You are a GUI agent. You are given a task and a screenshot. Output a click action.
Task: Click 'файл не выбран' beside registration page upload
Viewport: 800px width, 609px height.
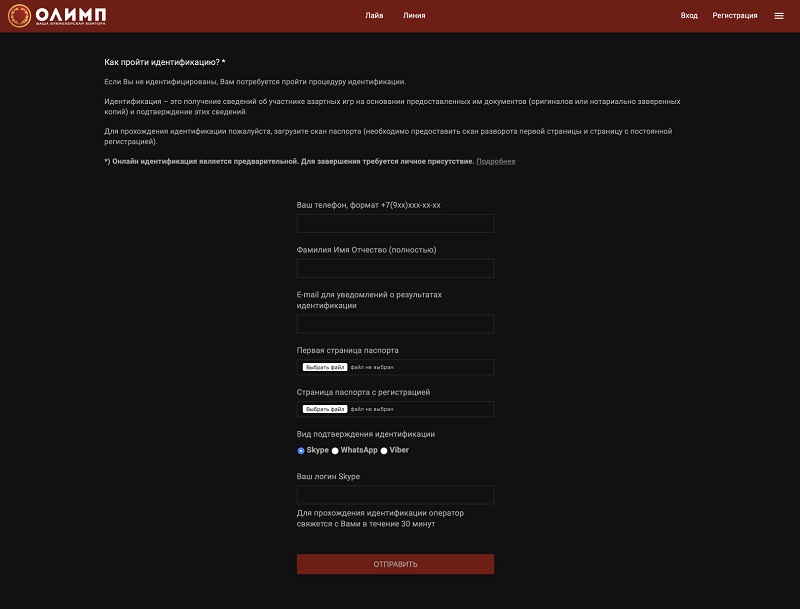pos(372,409)
